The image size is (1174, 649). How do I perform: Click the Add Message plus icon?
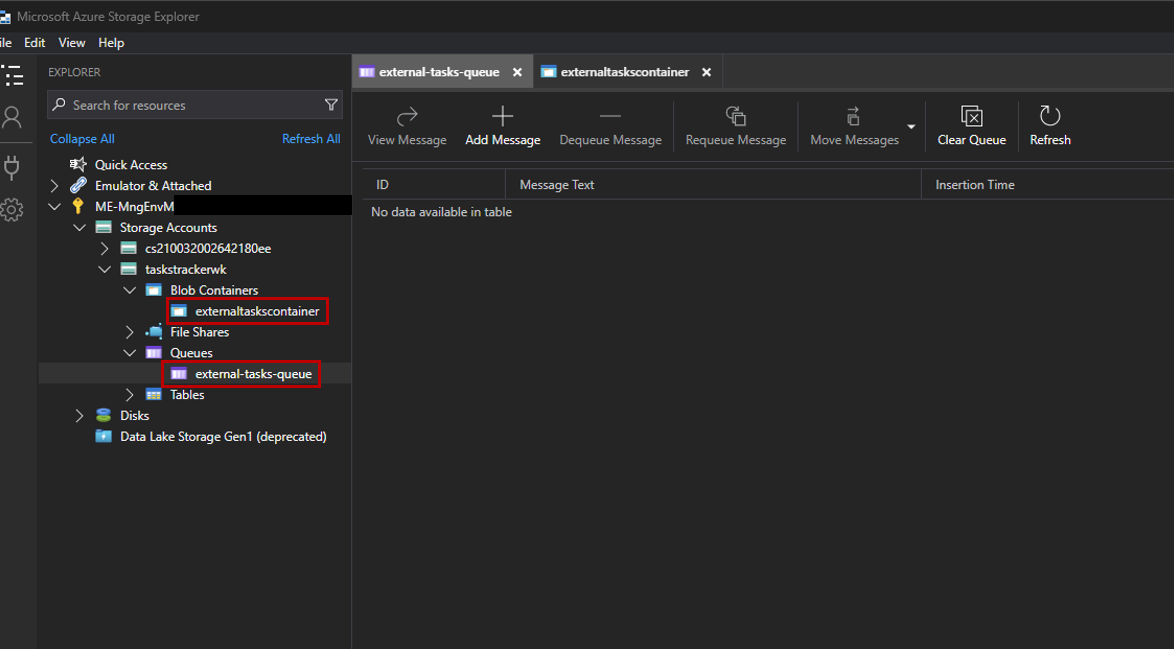click(502, 116)
